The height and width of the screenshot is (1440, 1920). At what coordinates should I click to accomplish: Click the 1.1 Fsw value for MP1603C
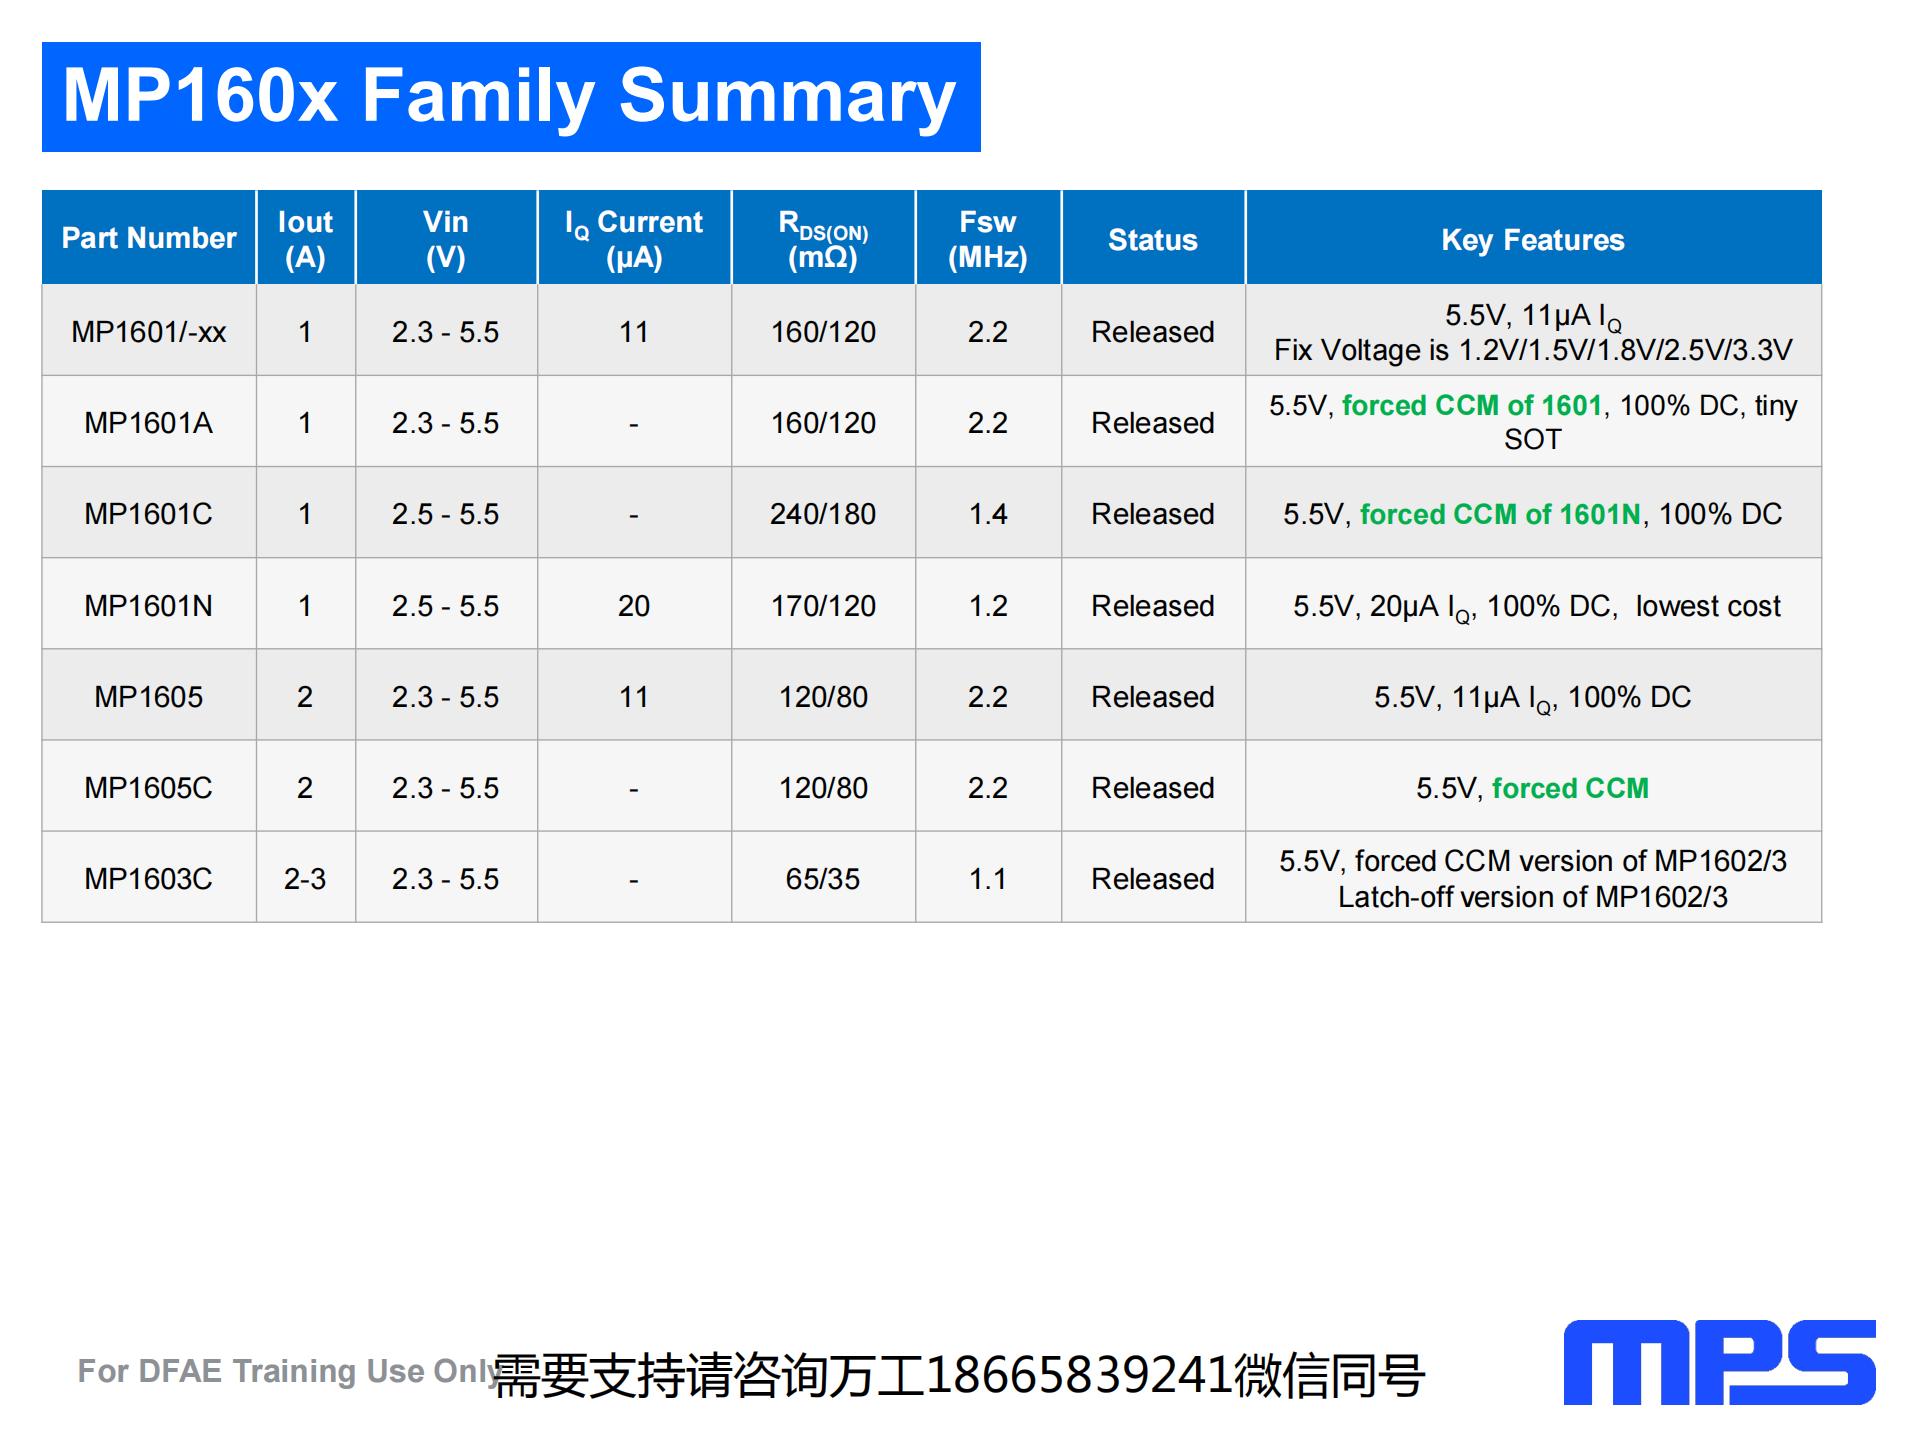click(x=988, y=879)
